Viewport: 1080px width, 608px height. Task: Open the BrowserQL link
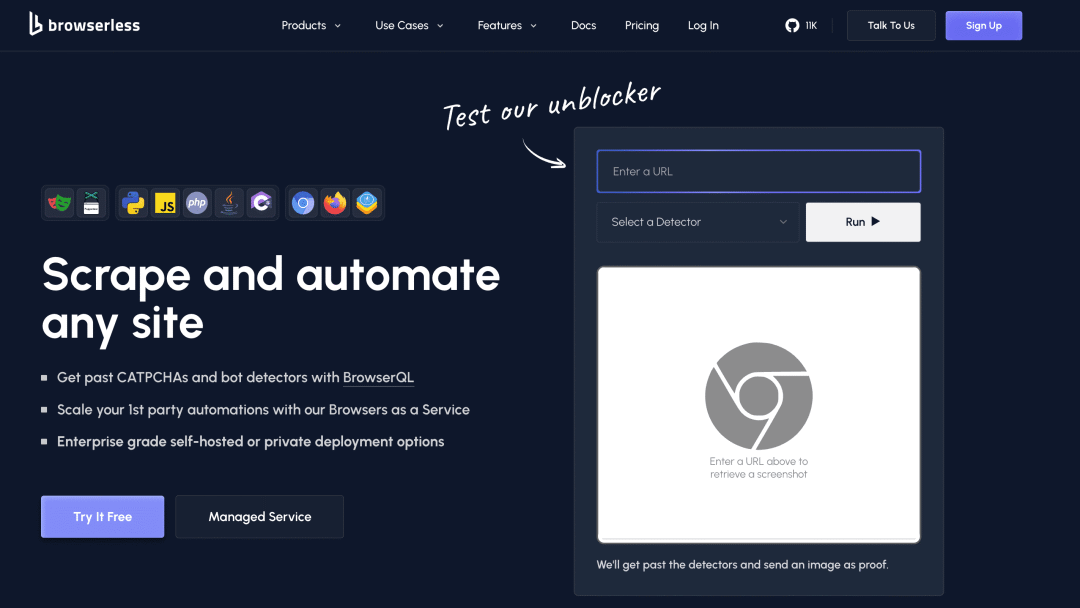coord(378,377)
